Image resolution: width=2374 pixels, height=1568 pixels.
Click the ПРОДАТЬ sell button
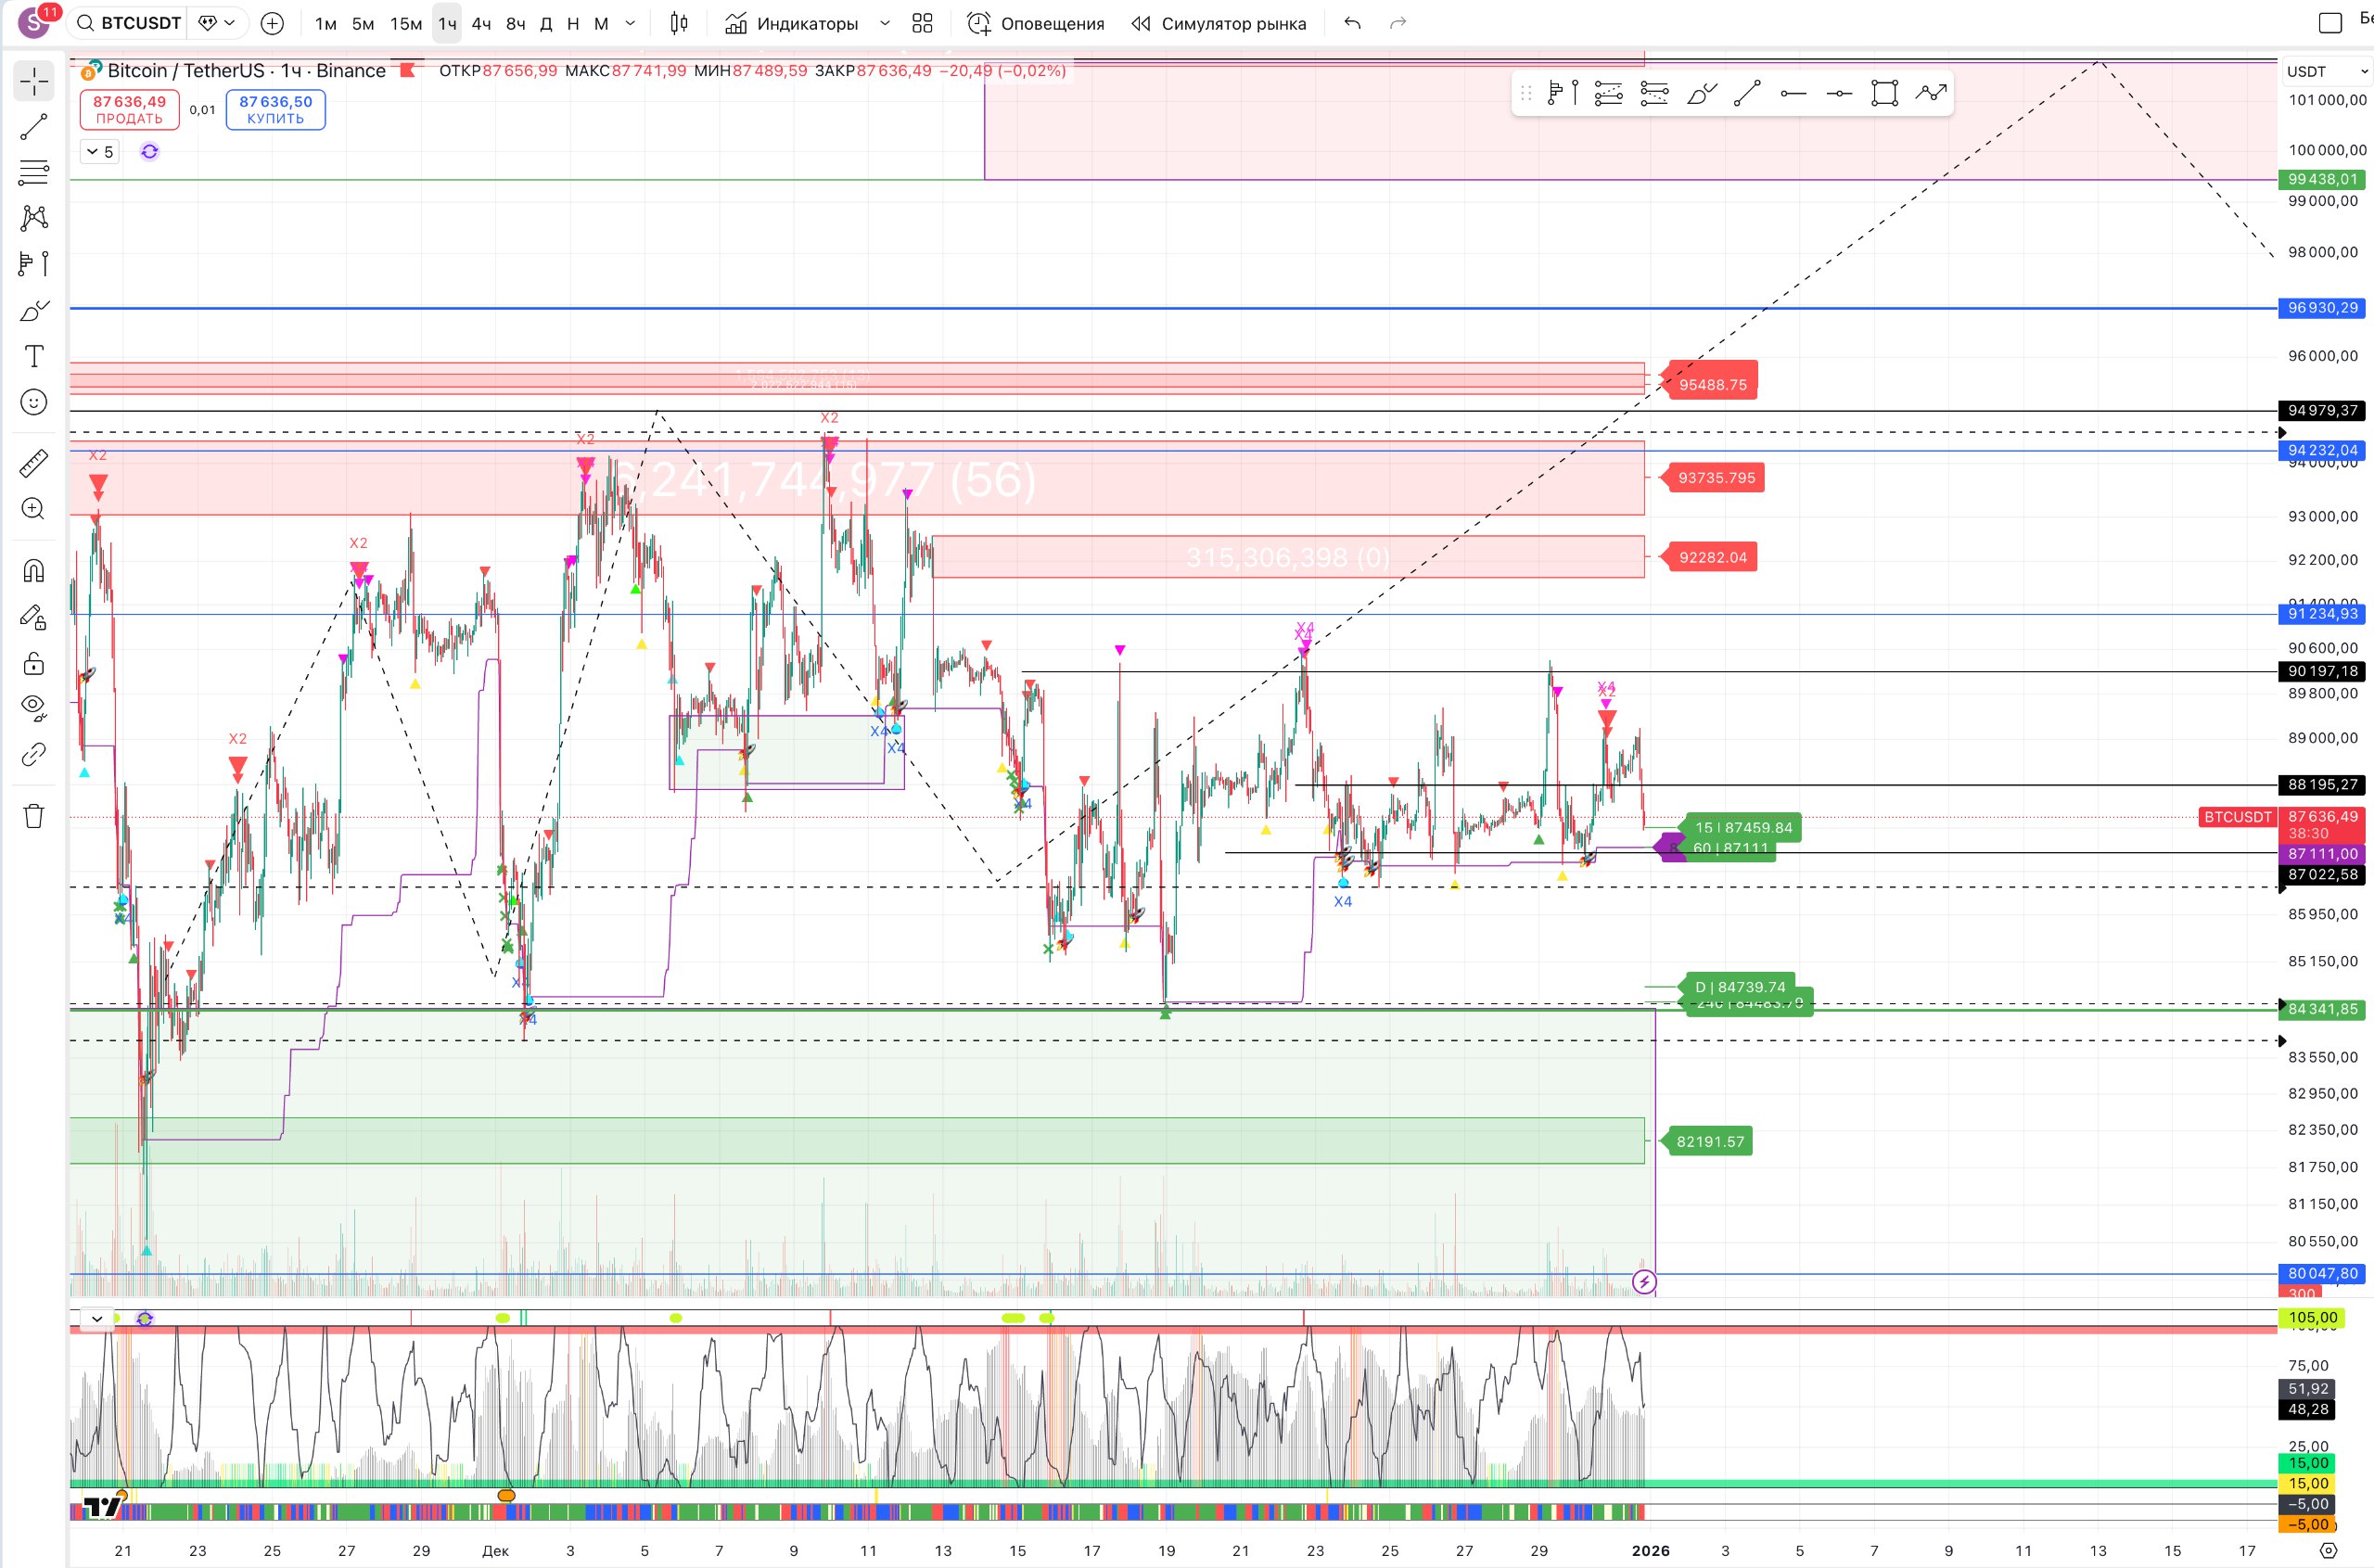click(129, 109)
